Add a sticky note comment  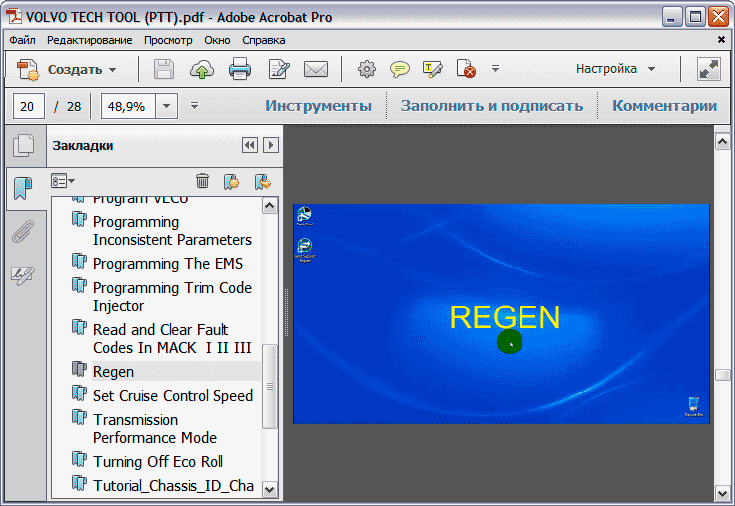pos(400,70)
